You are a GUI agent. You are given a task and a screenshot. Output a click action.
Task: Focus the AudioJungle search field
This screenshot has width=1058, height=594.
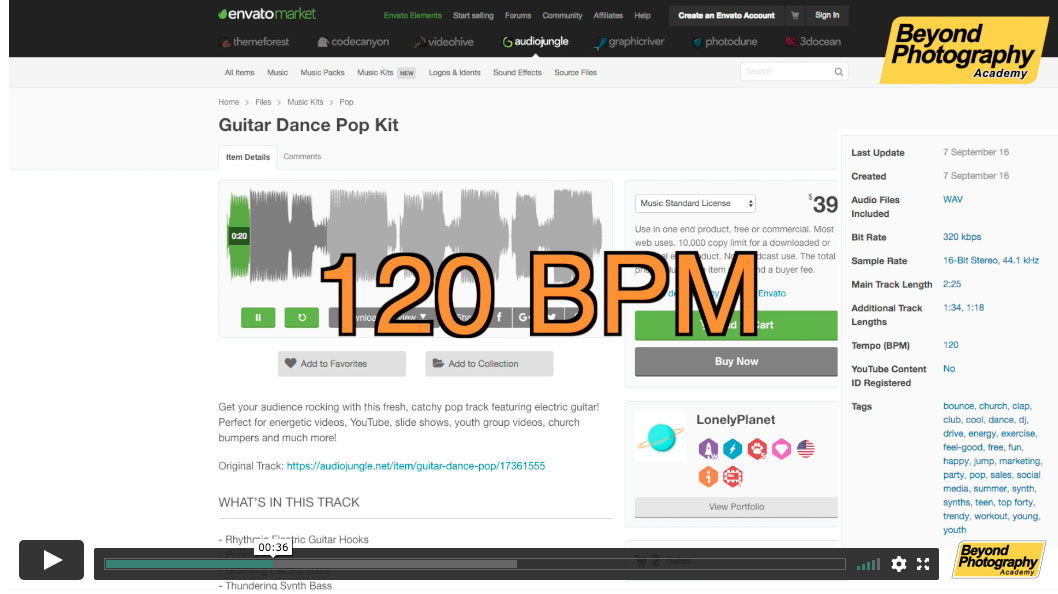[787, 72]
